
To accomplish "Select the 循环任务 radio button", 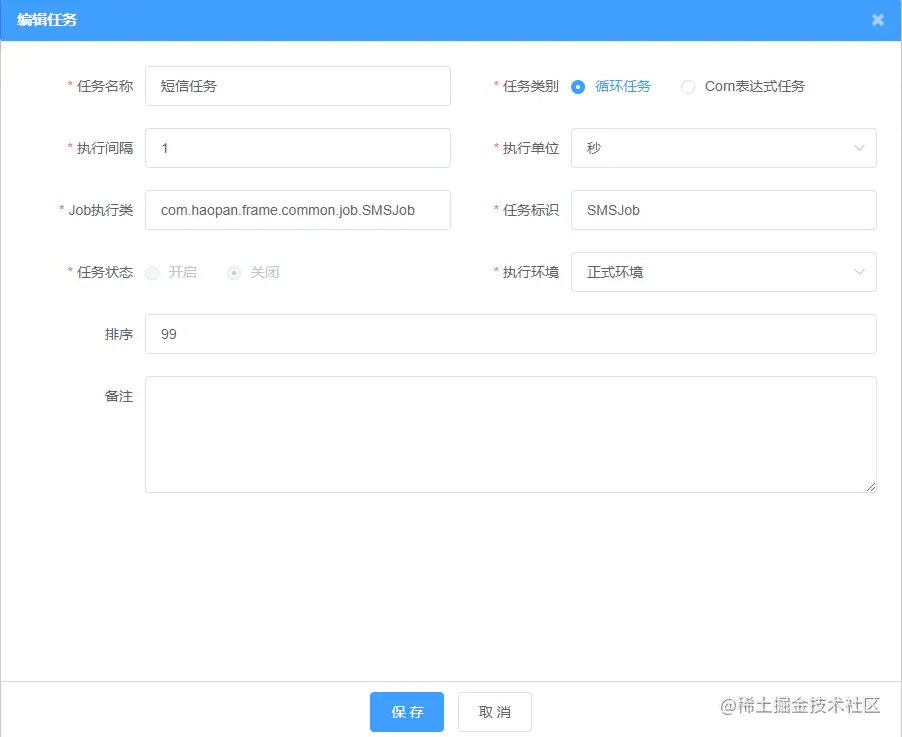I will 578,87.
